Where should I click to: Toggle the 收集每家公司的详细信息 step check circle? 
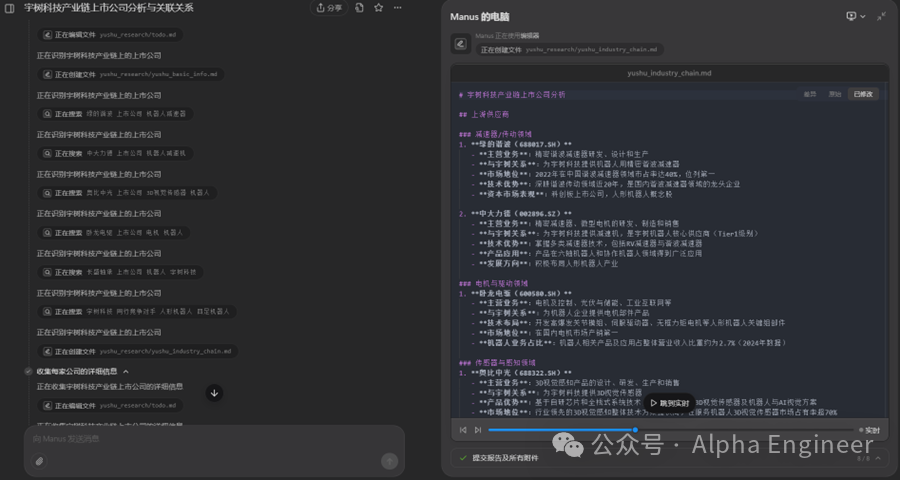[29, 371]
